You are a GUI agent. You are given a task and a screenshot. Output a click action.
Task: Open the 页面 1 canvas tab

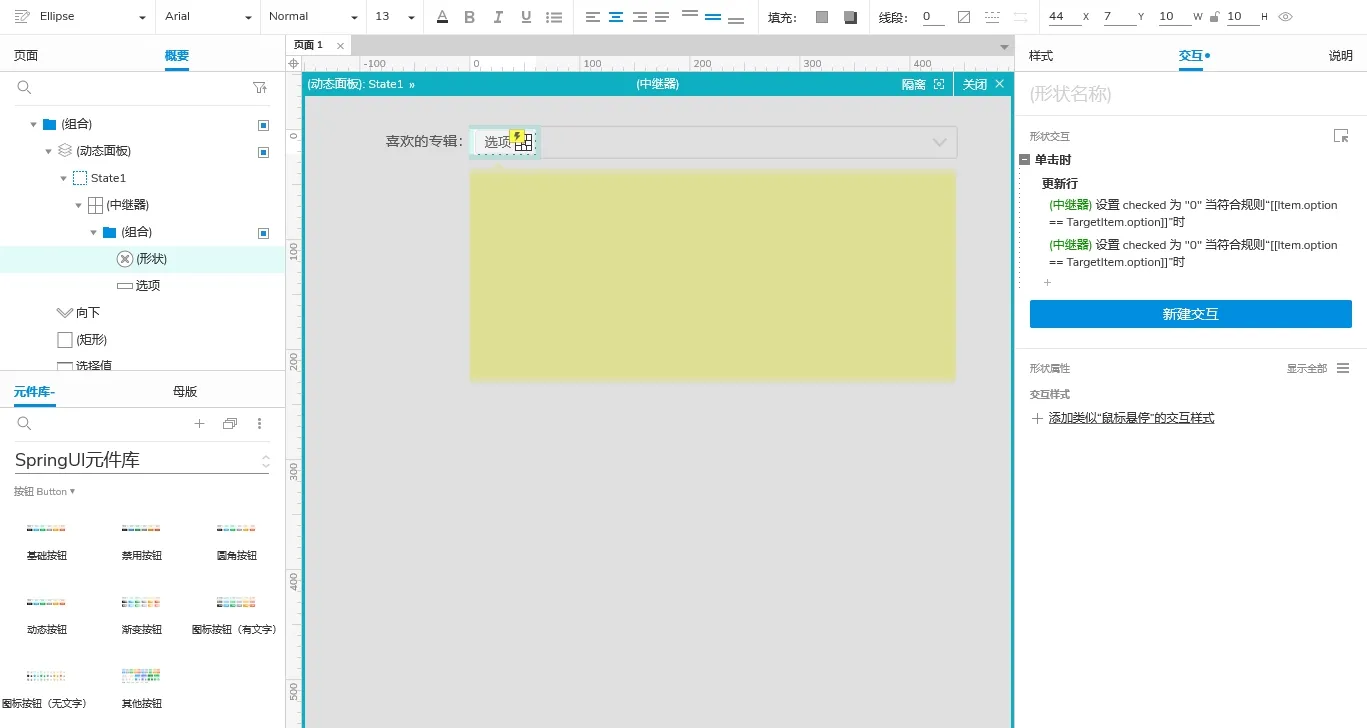pos(308,45)
